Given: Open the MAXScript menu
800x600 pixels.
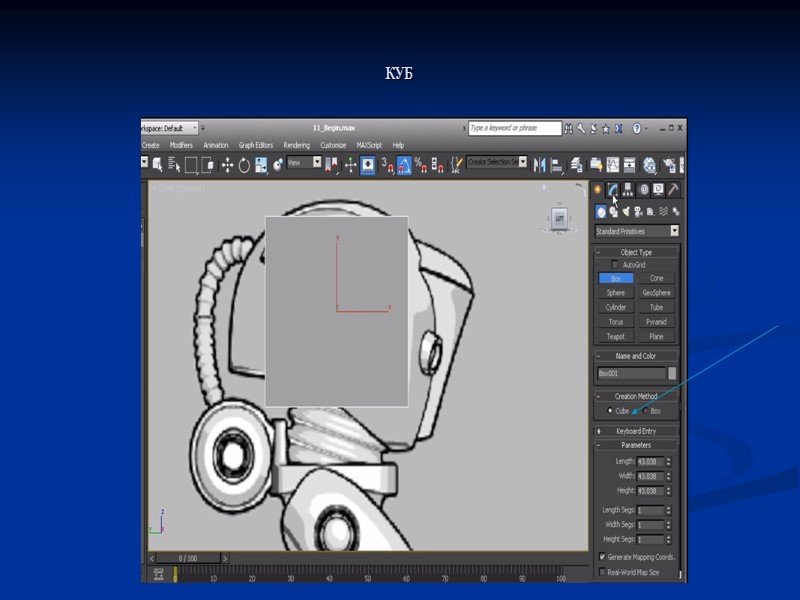Looking at the screenshot, I should 369,145.
